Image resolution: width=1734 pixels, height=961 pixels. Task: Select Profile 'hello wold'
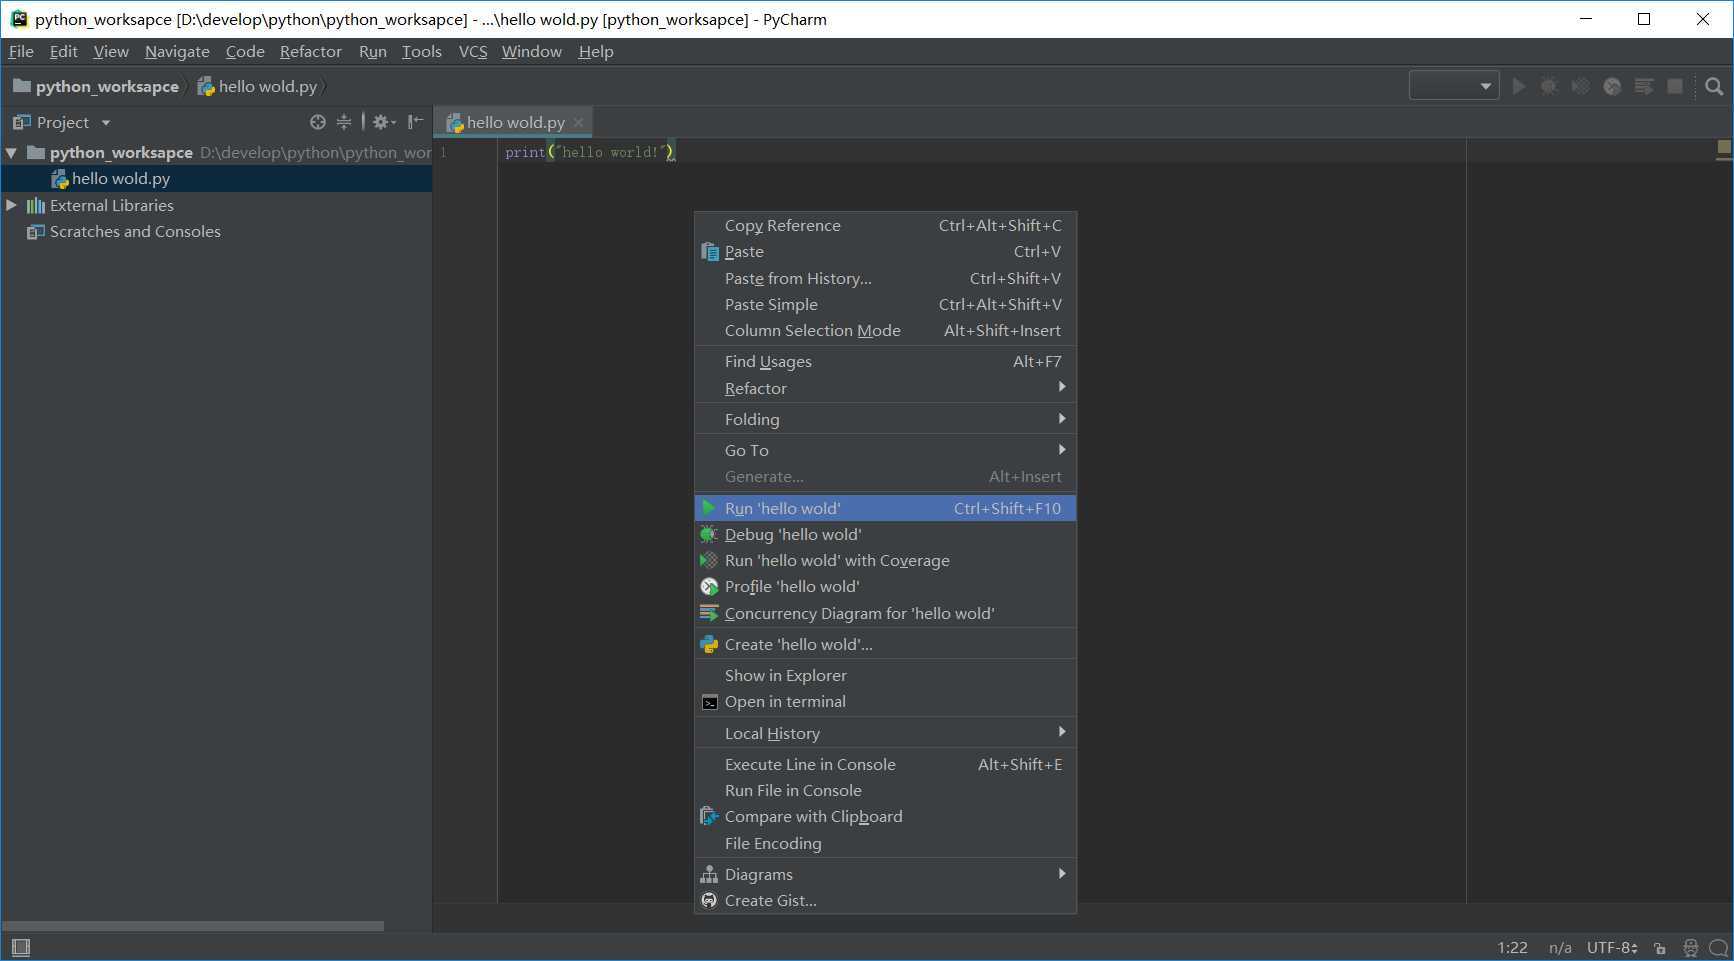pyautogui.click(x=885, y=586)
